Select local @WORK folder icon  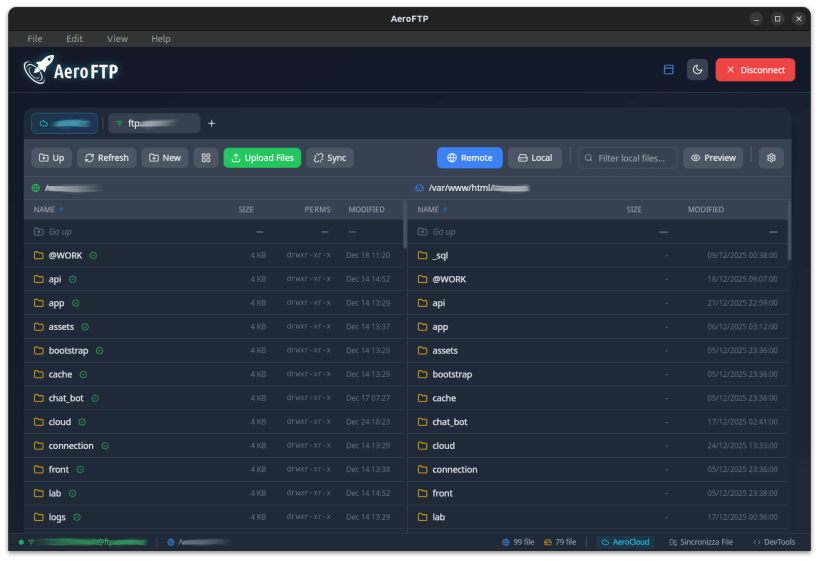(423, 279)
